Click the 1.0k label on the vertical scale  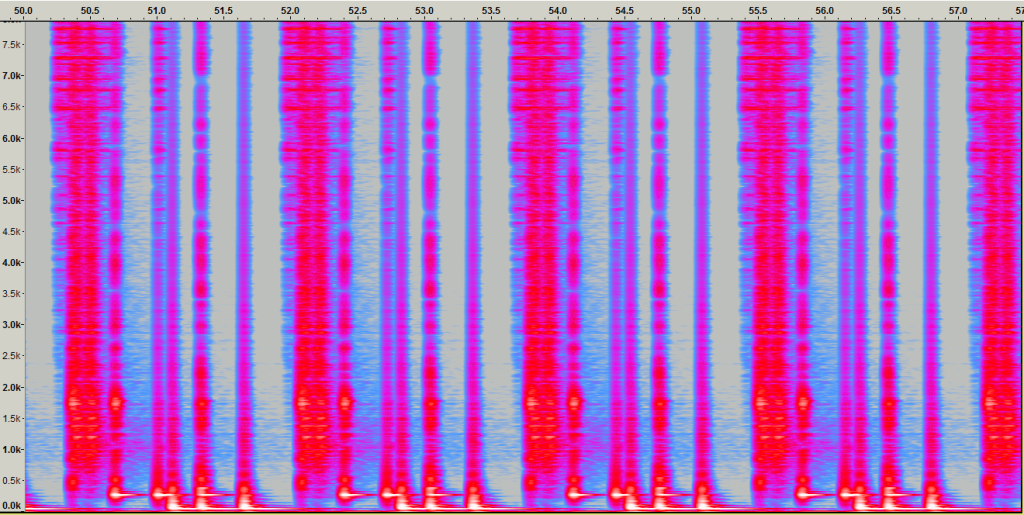pos(11,450)
